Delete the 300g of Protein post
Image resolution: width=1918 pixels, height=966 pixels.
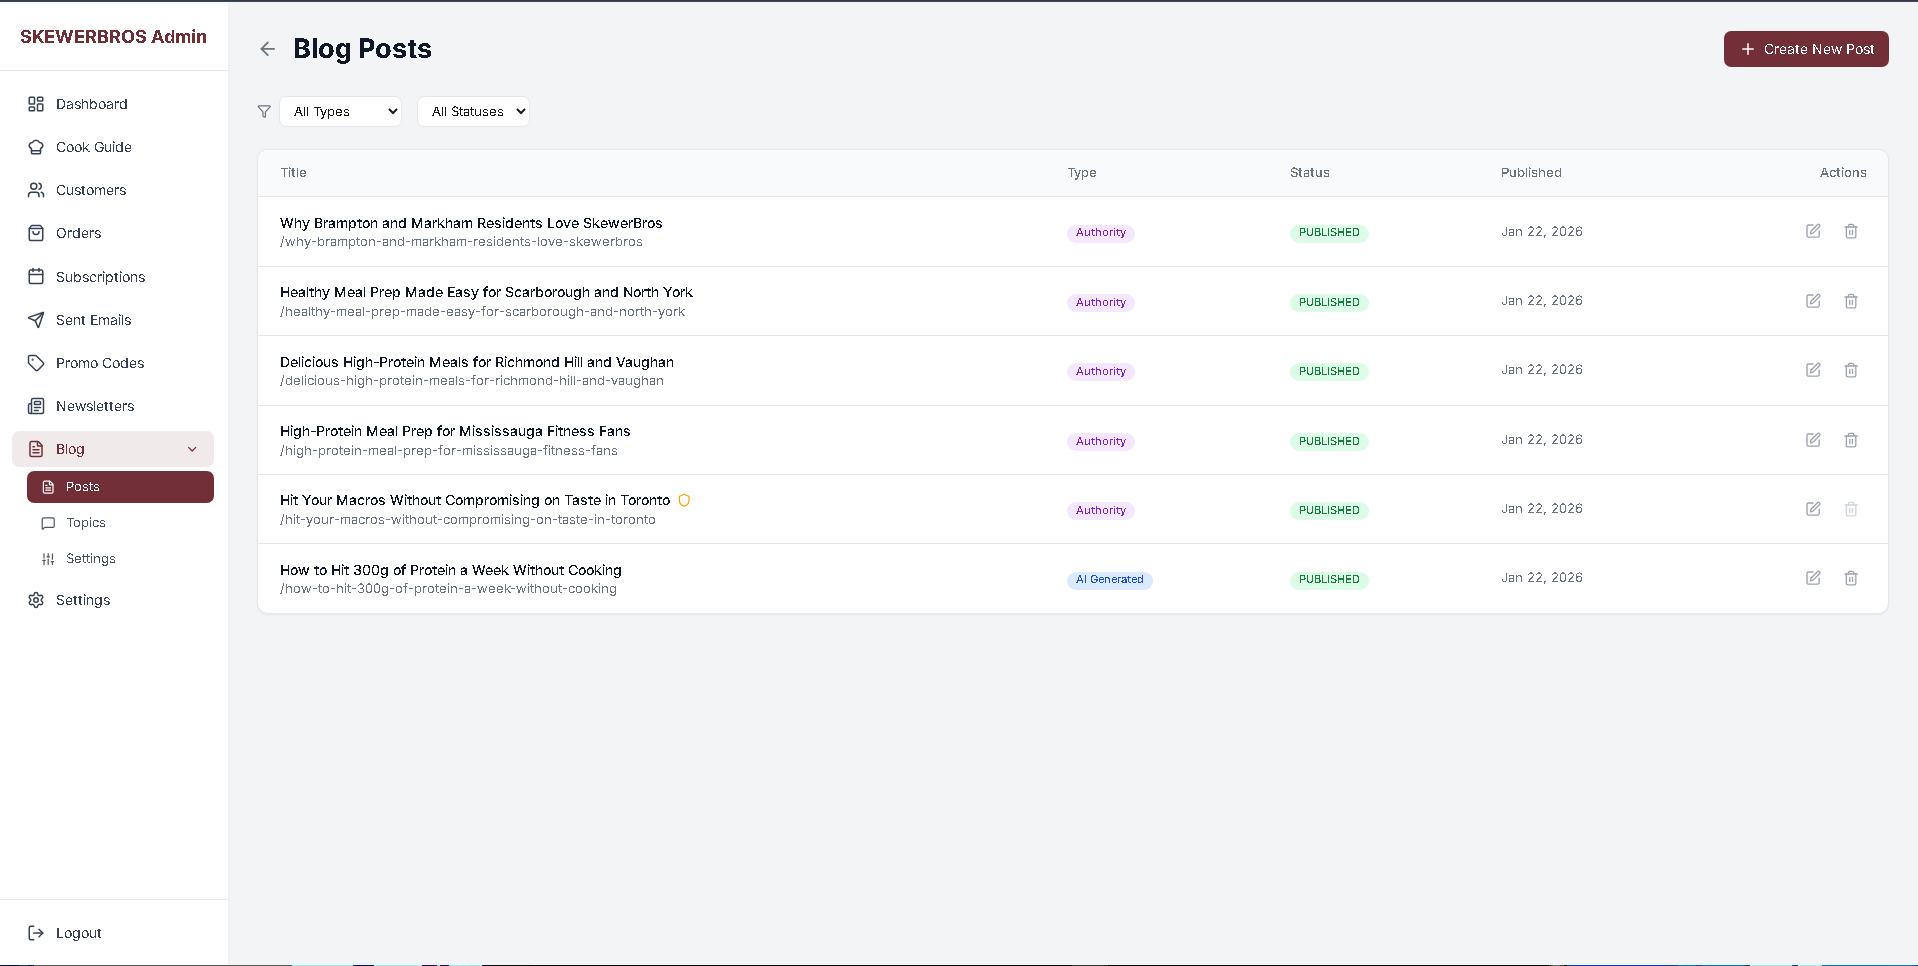click(x=1850, y=578)
